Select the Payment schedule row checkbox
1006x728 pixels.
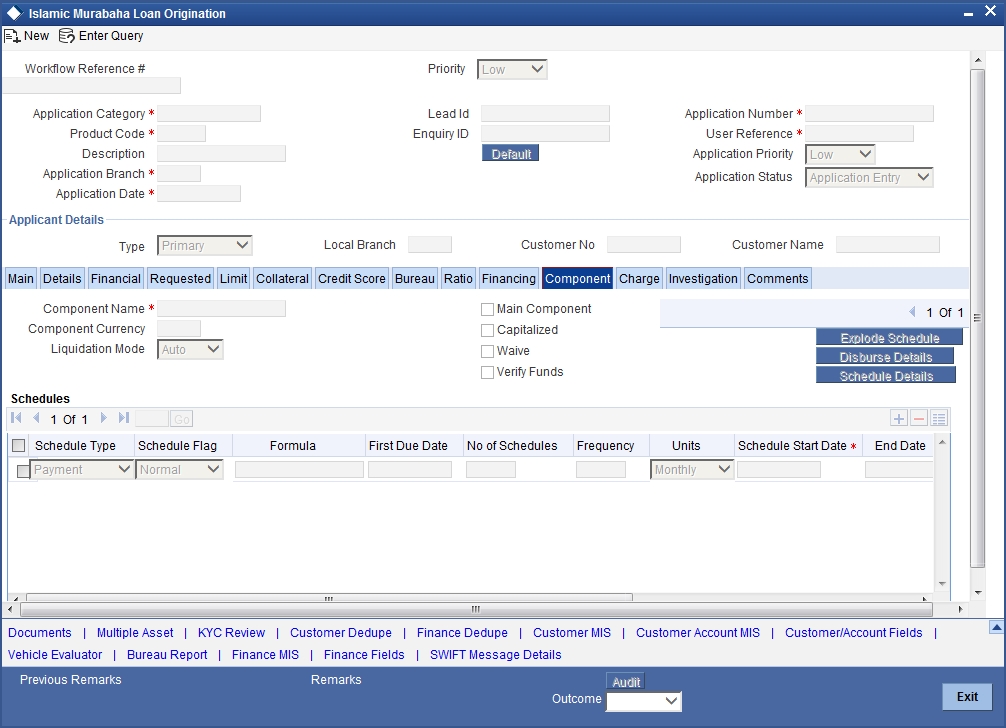coord(23,471)
